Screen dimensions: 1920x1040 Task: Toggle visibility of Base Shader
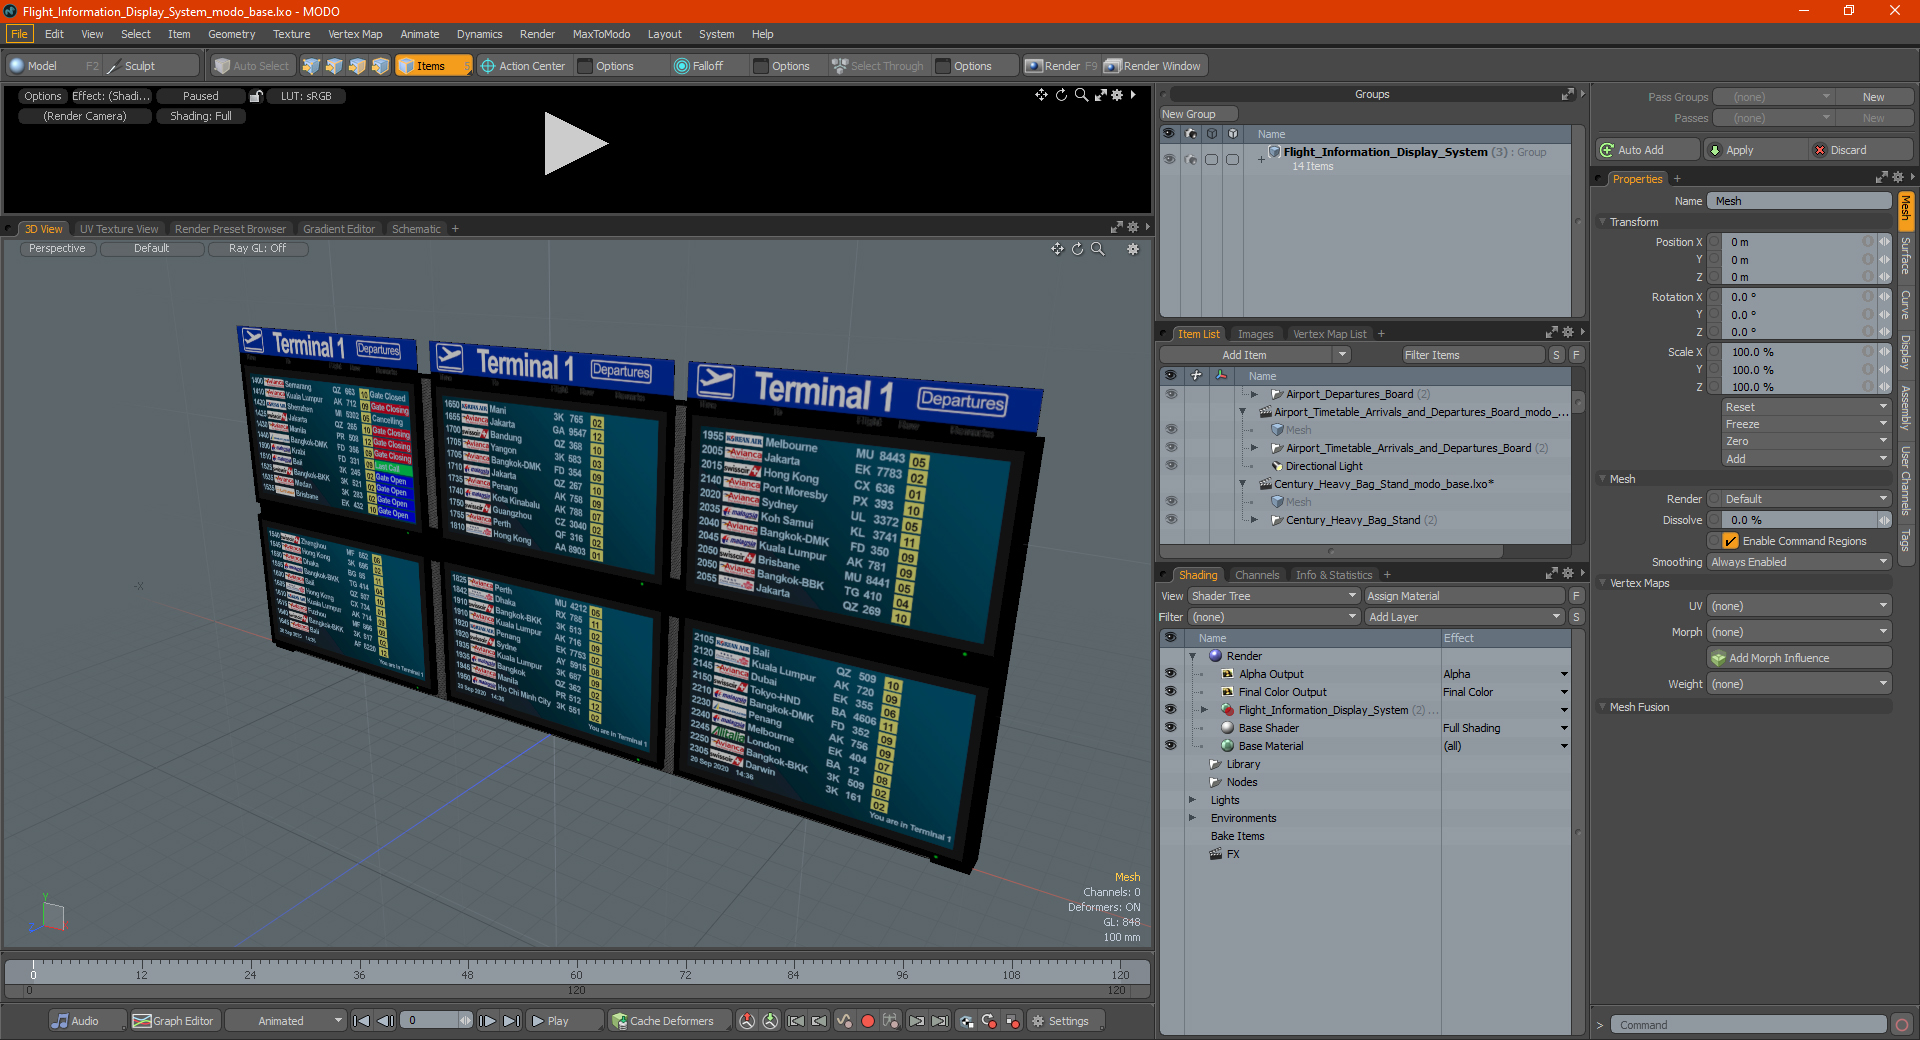tap(1170, 728)
